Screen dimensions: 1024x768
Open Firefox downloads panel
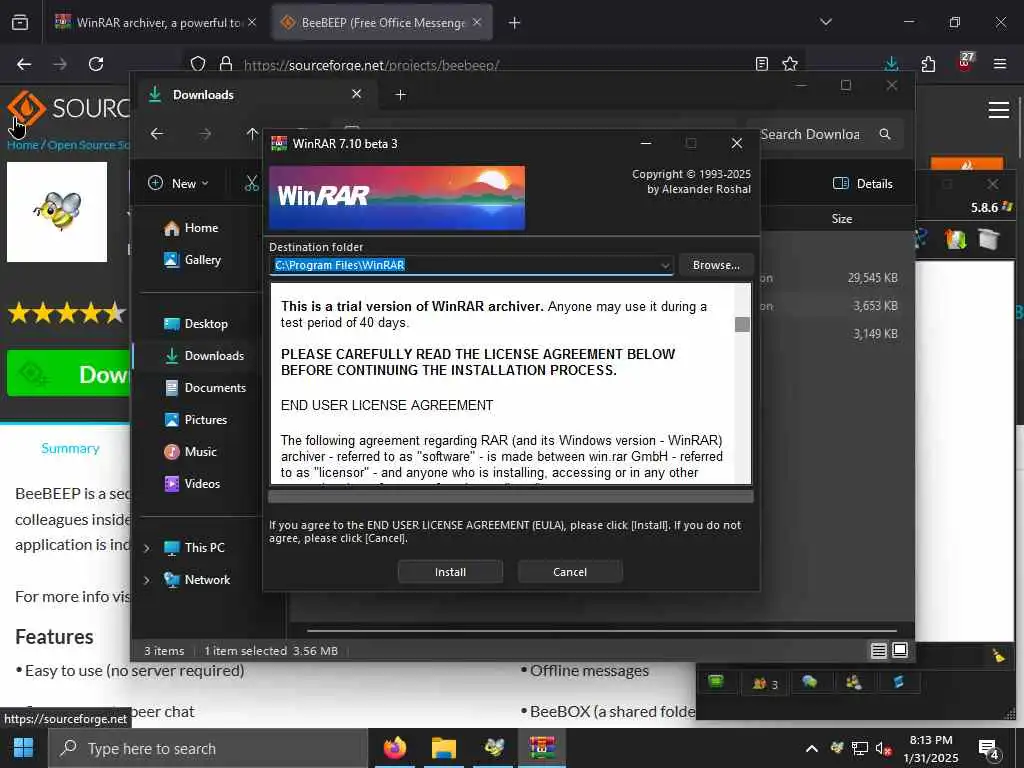tap(891, 63)
